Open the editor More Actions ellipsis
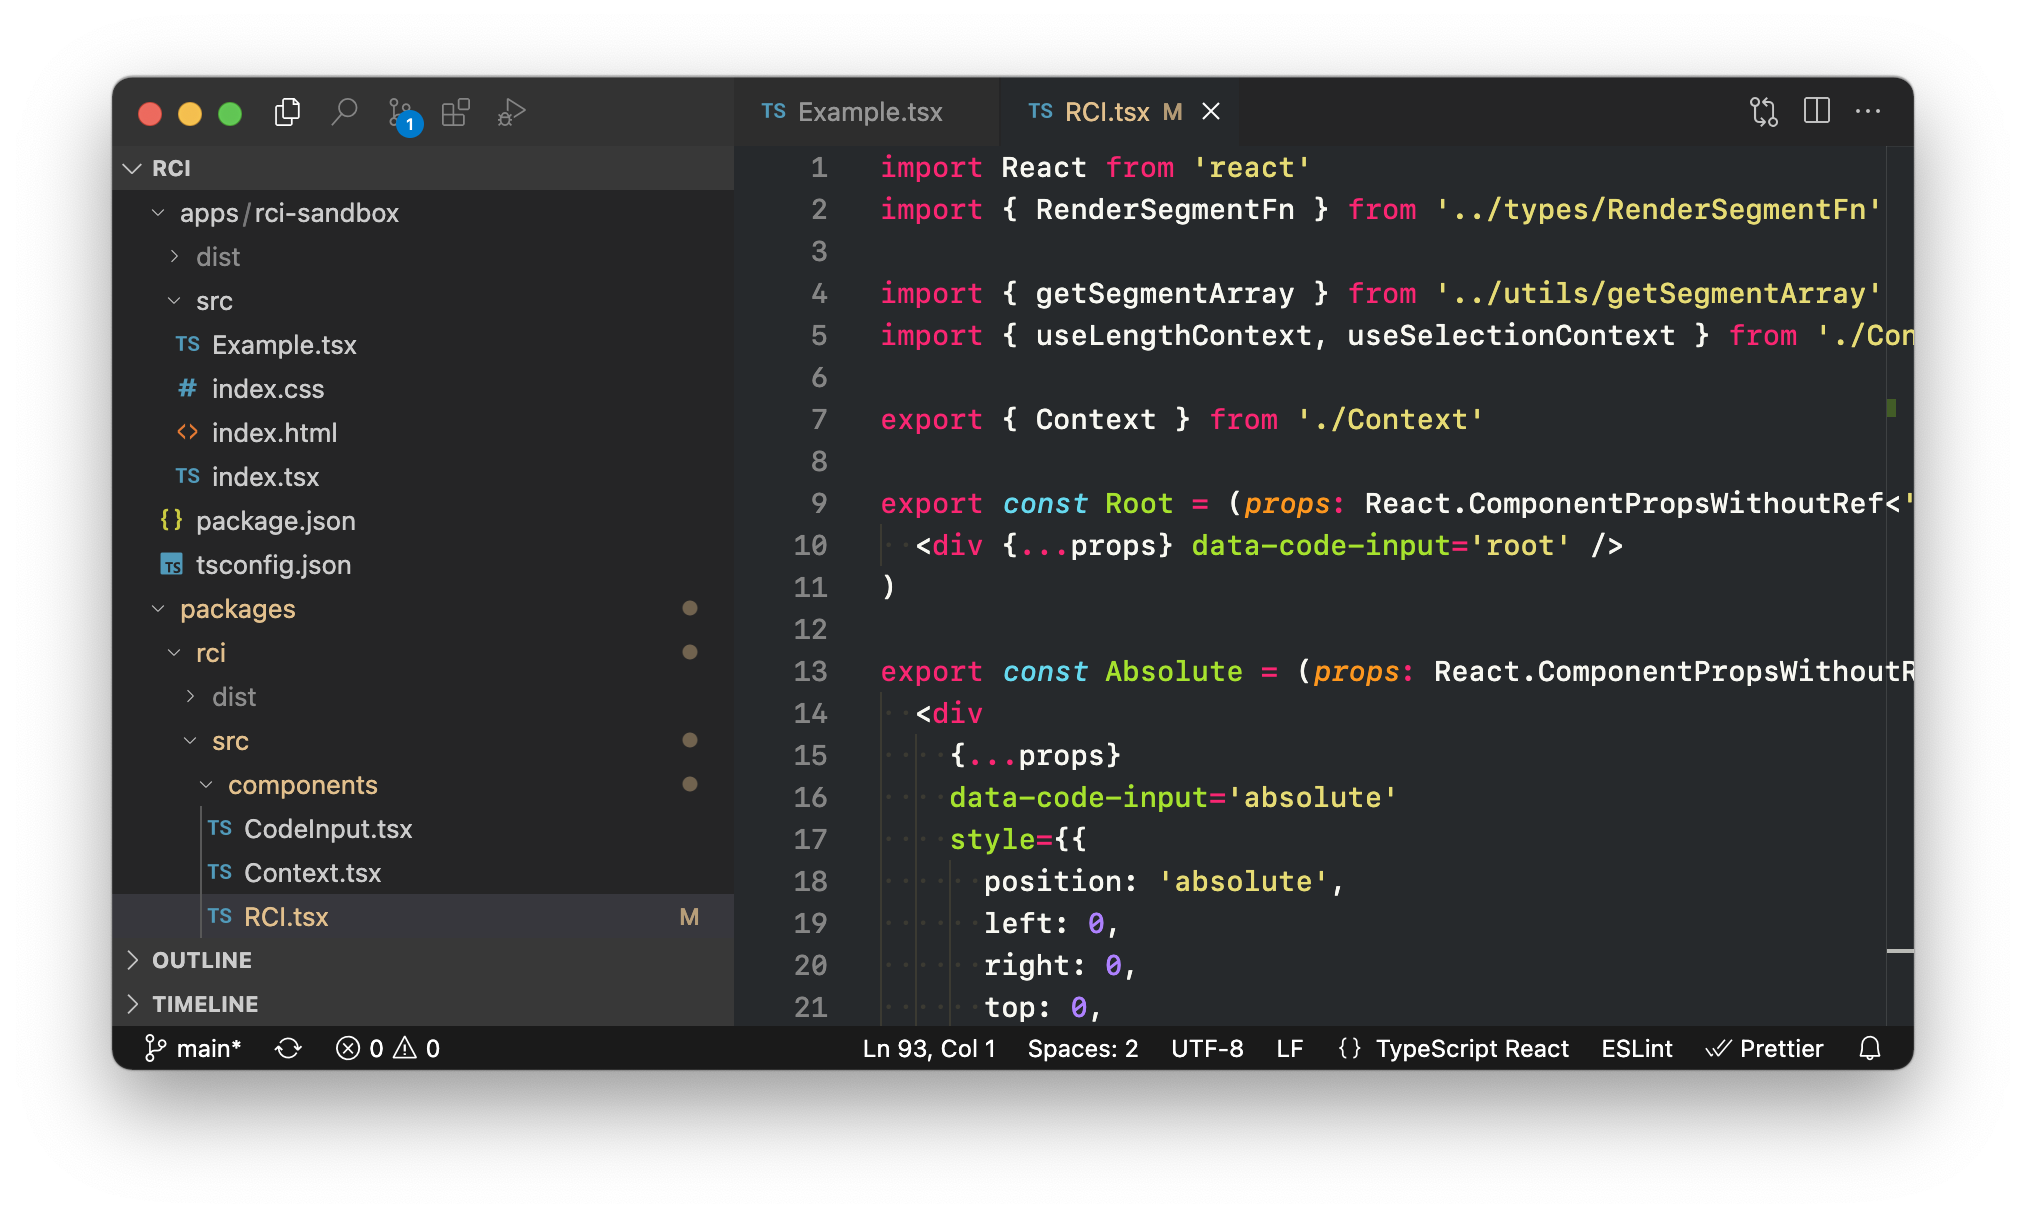Screen dimensions: 2028x1220 pyautogui.click(x=1868, y=111)
